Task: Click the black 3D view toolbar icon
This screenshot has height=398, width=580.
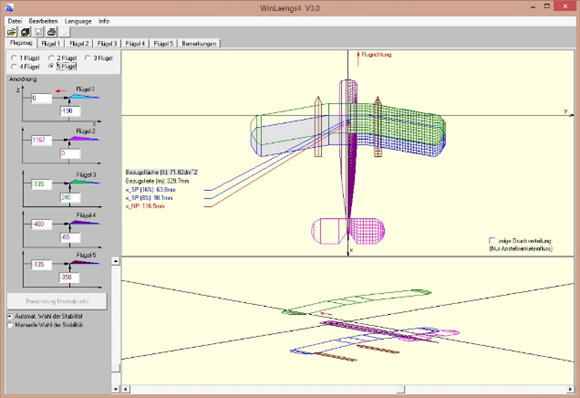Action: 25,32
